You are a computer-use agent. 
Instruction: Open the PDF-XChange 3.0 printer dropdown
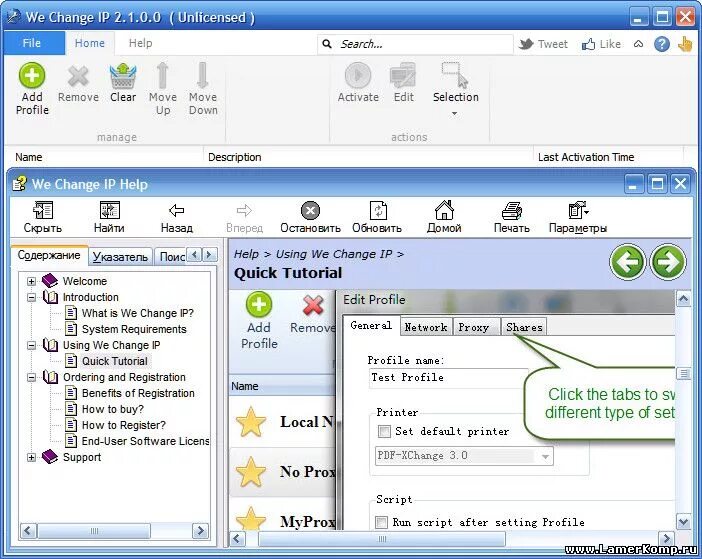[x=545, y=456]
